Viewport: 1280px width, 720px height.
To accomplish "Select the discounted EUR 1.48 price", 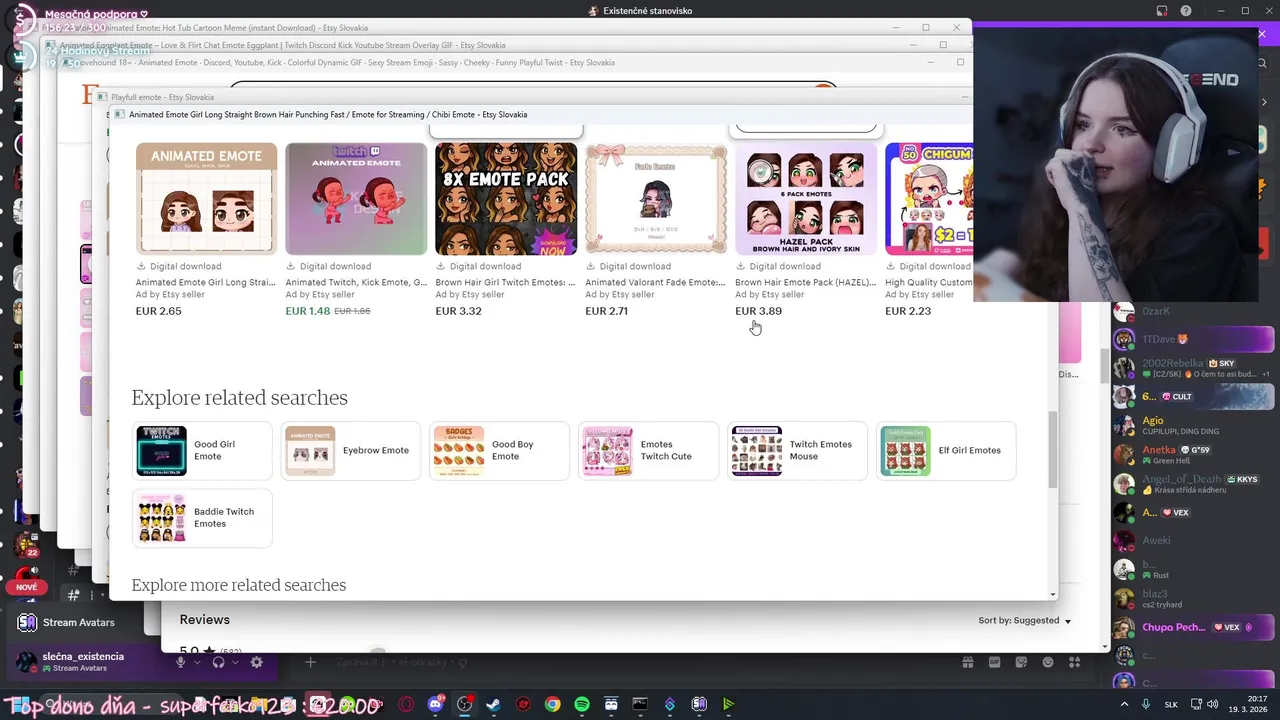I will click(x=307, y=311).
